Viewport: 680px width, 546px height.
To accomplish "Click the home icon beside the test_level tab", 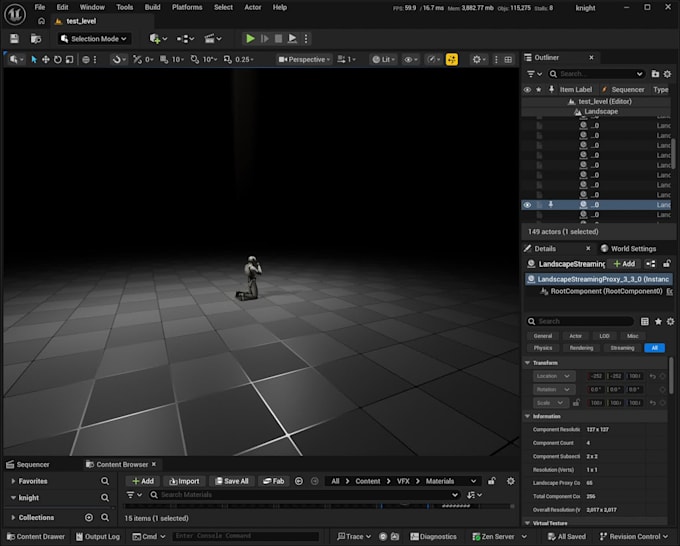I will click(x=41, y=21).
